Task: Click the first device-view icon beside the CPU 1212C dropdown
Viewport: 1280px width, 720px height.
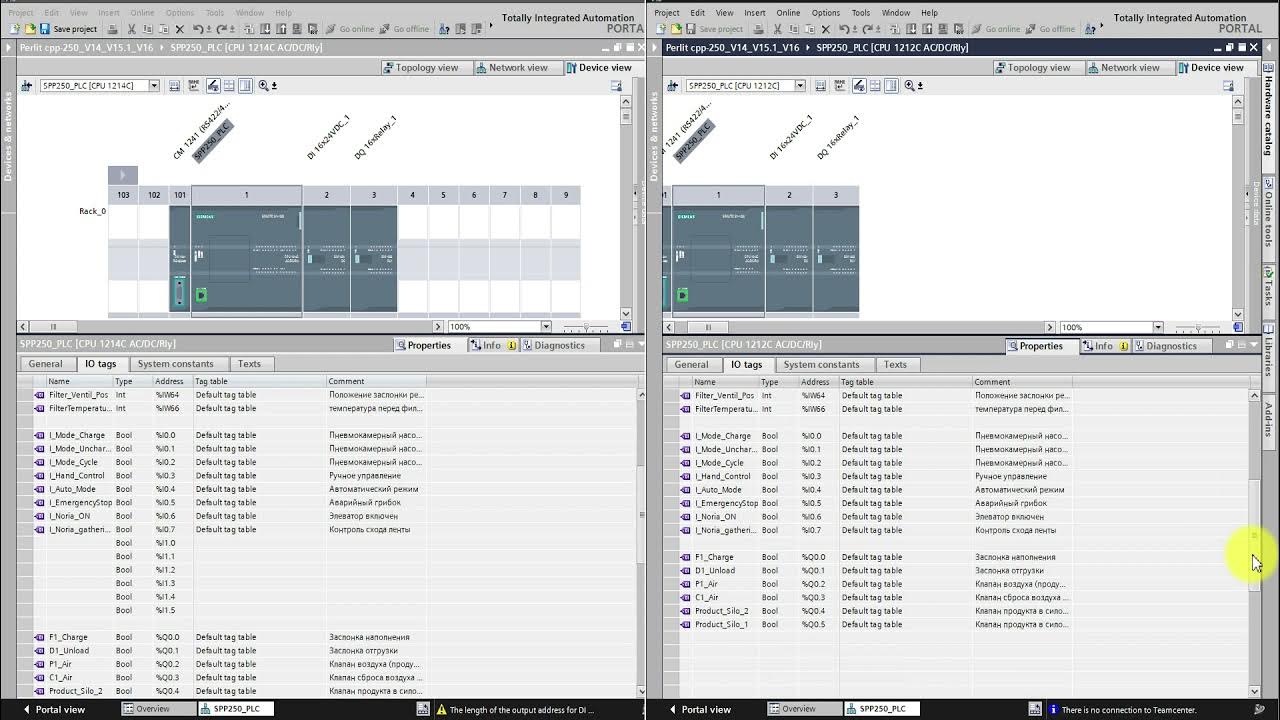Action: tap(820, 86)
